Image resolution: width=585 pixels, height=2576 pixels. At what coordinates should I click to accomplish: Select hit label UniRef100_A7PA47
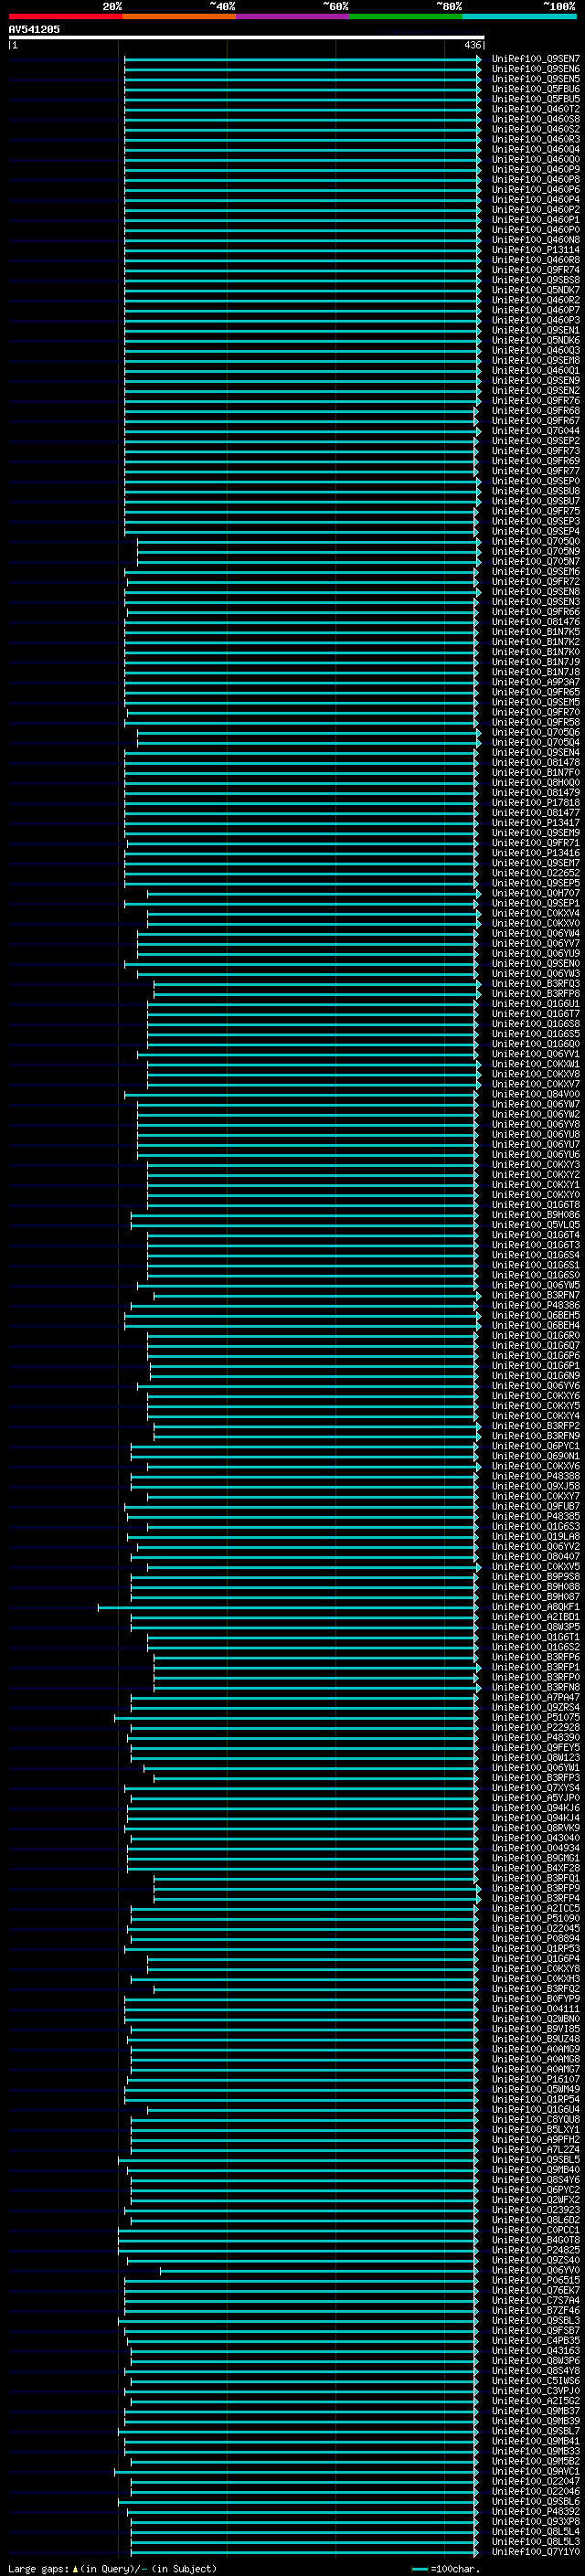(x=535, y=1697)
